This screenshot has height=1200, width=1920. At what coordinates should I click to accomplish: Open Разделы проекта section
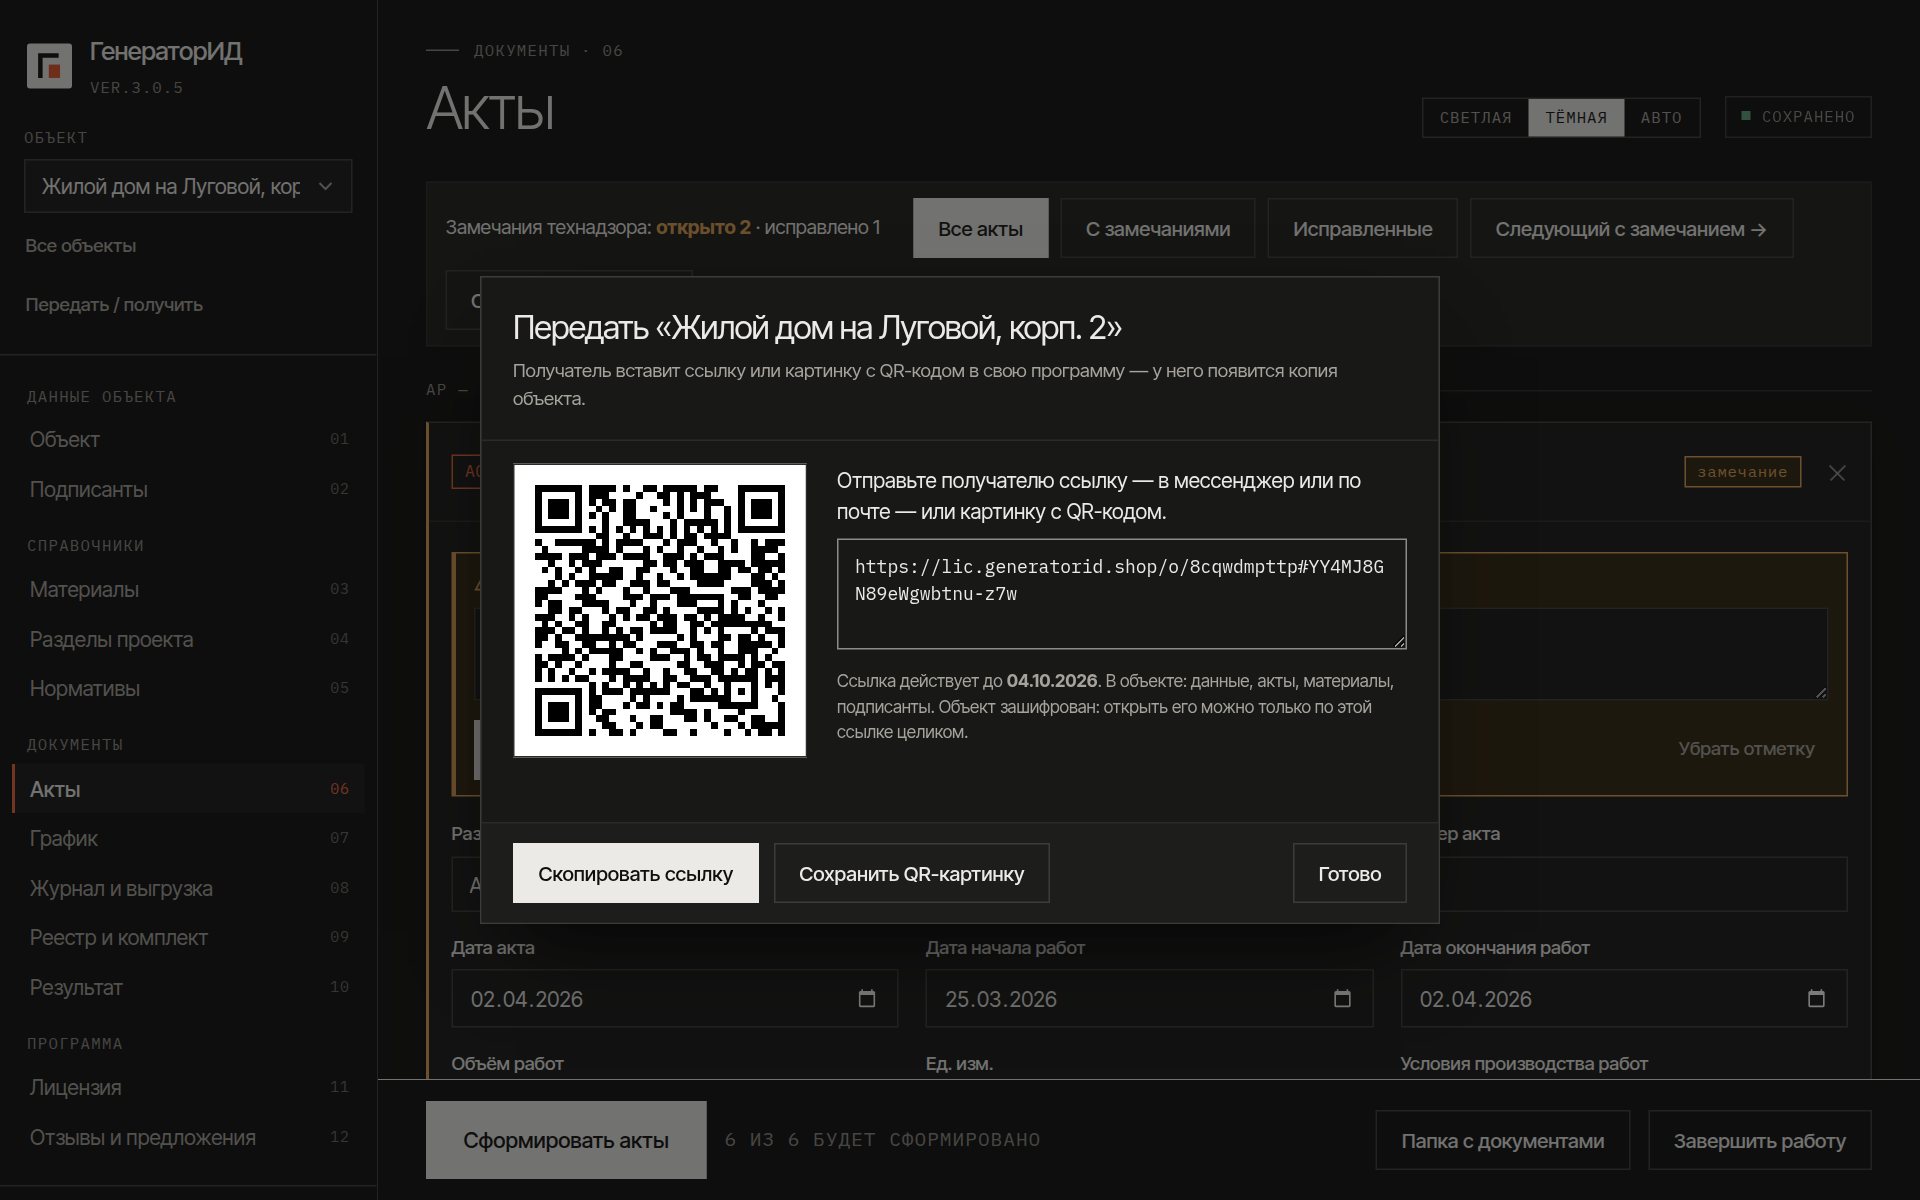point(188,639)
